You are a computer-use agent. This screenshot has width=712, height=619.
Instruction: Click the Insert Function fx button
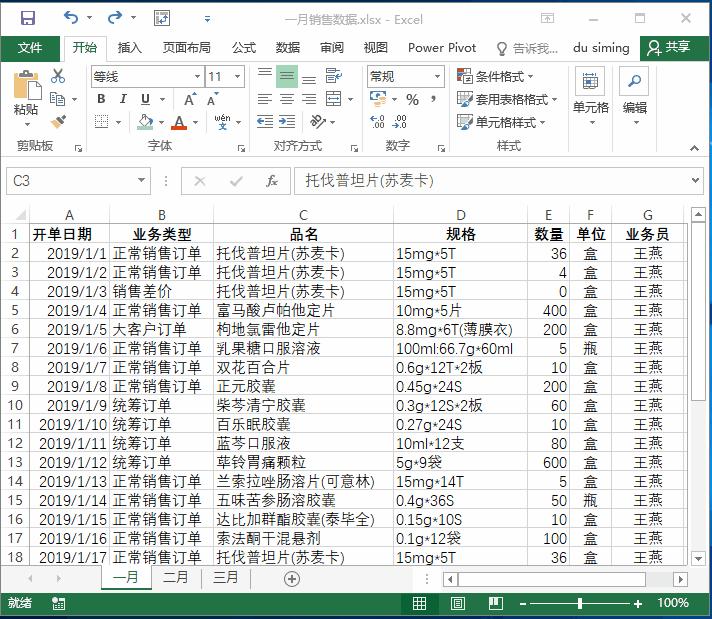272,181
